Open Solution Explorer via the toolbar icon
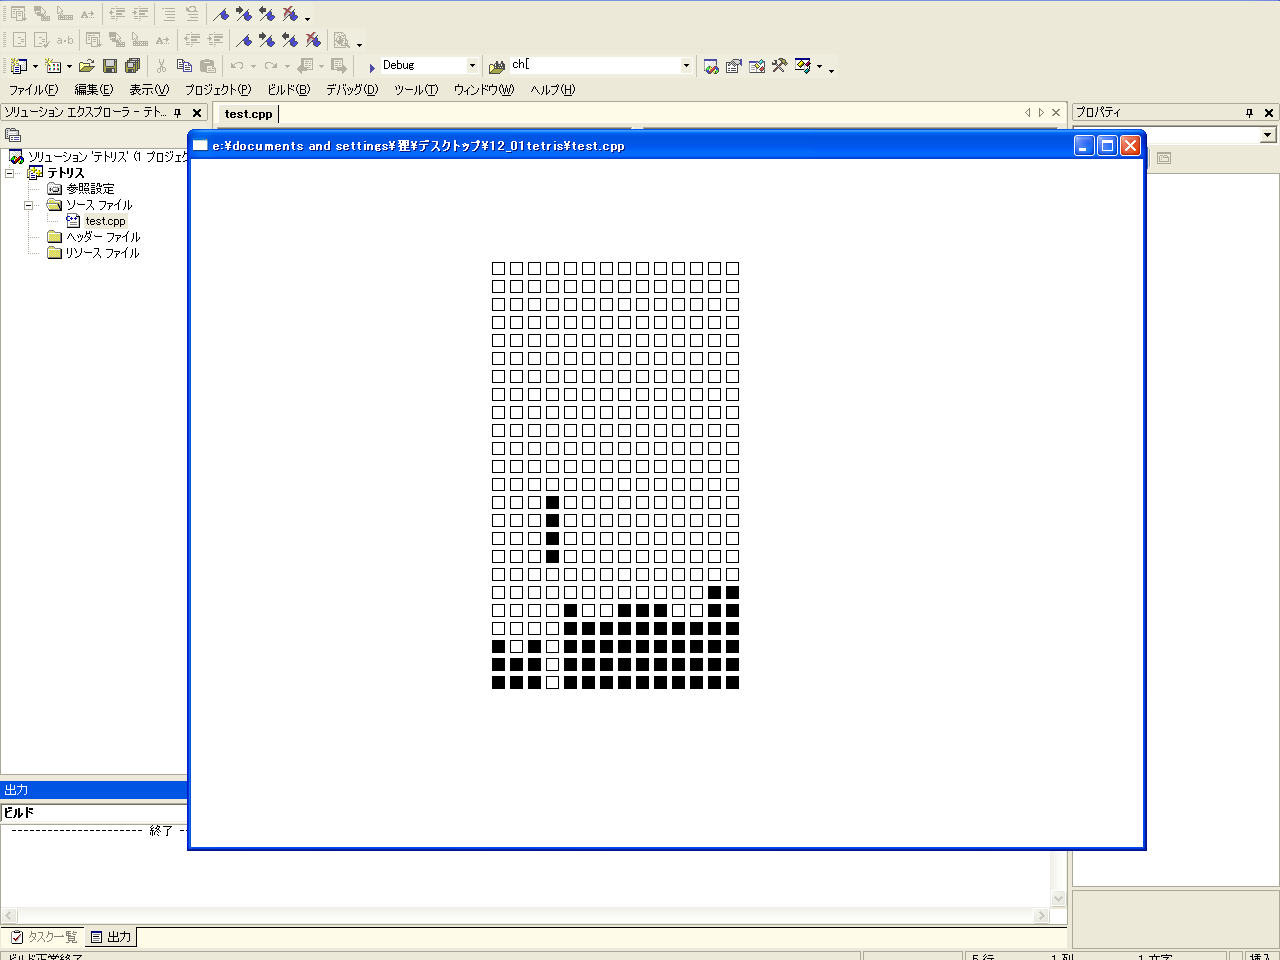Viewport: 1280px width, 960px height. pos(711,66)
